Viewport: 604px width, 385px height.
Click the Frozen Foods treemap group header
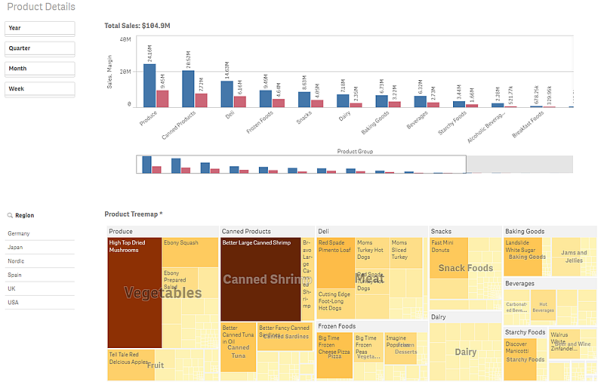[x=372, y=326]
